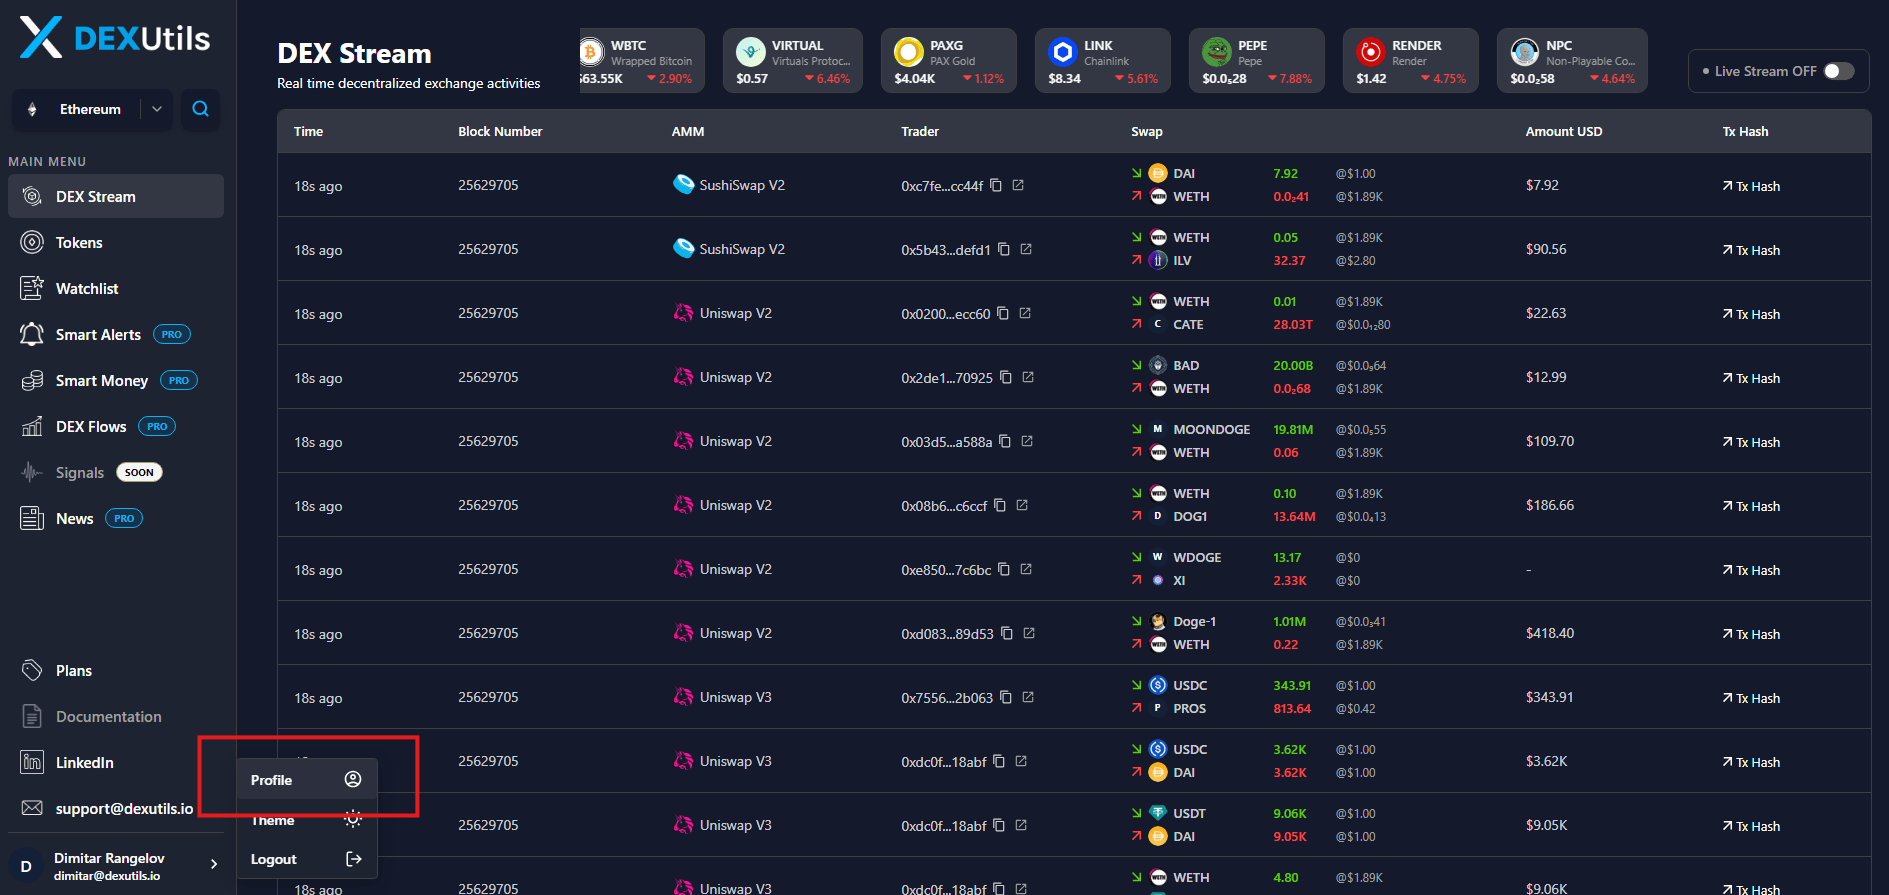Copy trader address 0x0200...ecc60
The image size is (1889, 895).
coord(1003,313)
